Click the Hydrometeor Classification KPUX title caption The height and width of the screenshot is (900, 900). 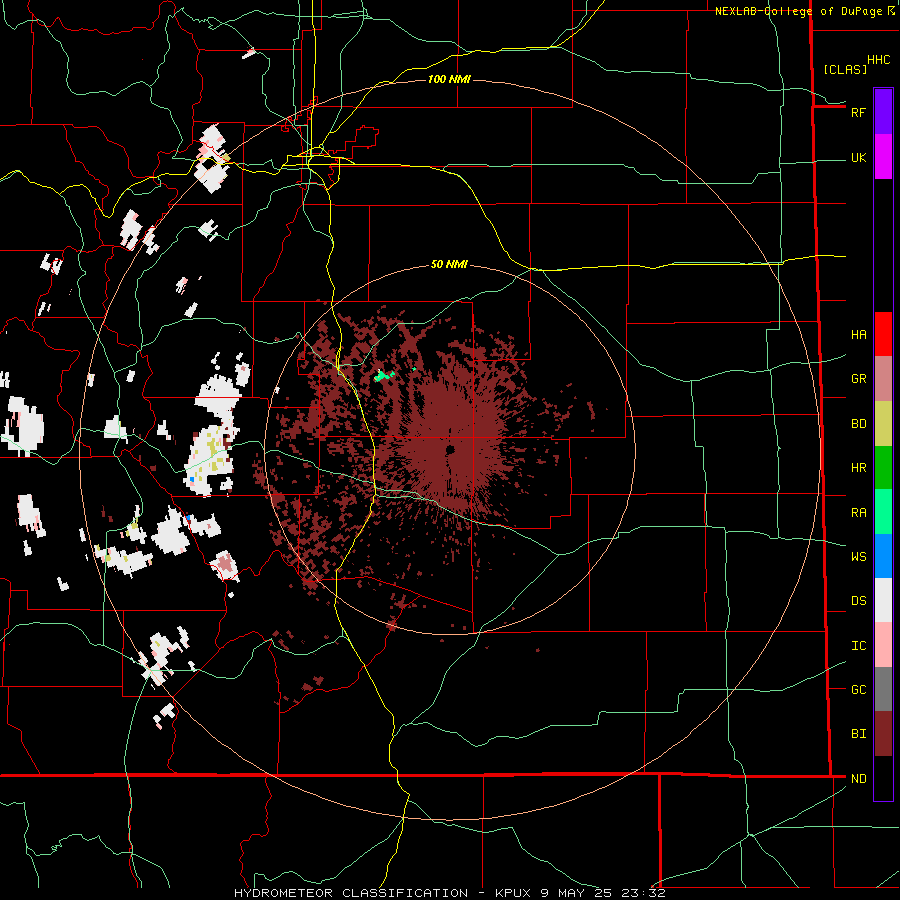click(450, 893)
